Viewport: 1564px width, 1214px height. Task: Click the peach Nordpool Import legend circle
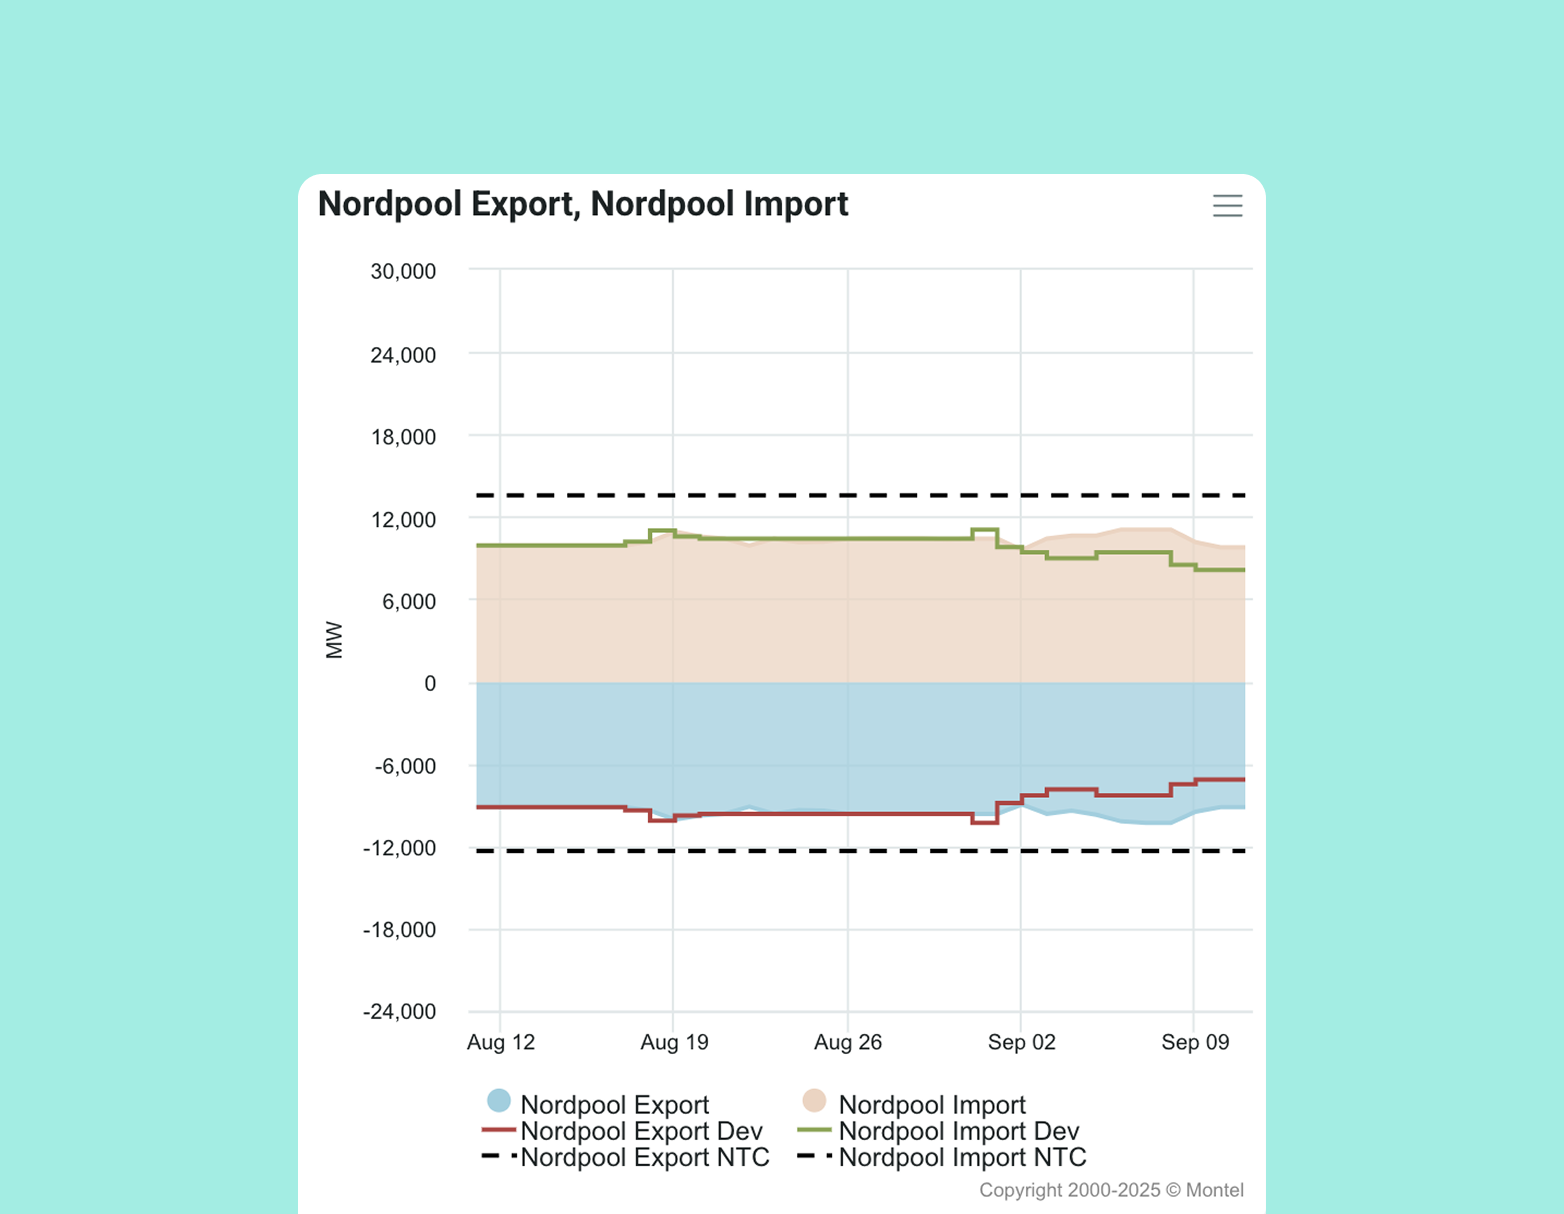click(x=814, y=1101)
